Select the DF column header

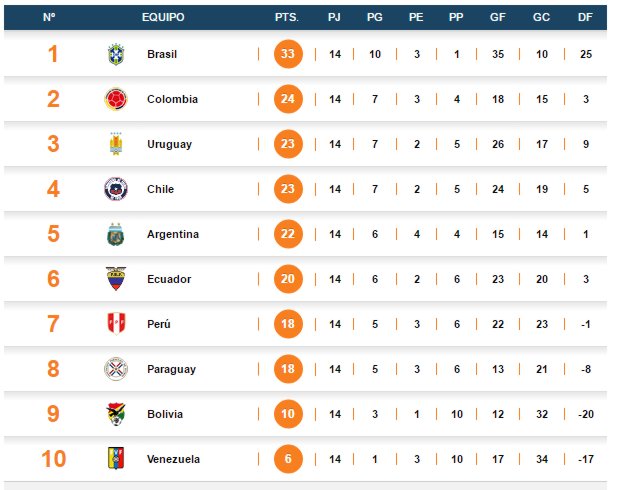point(585,17)
